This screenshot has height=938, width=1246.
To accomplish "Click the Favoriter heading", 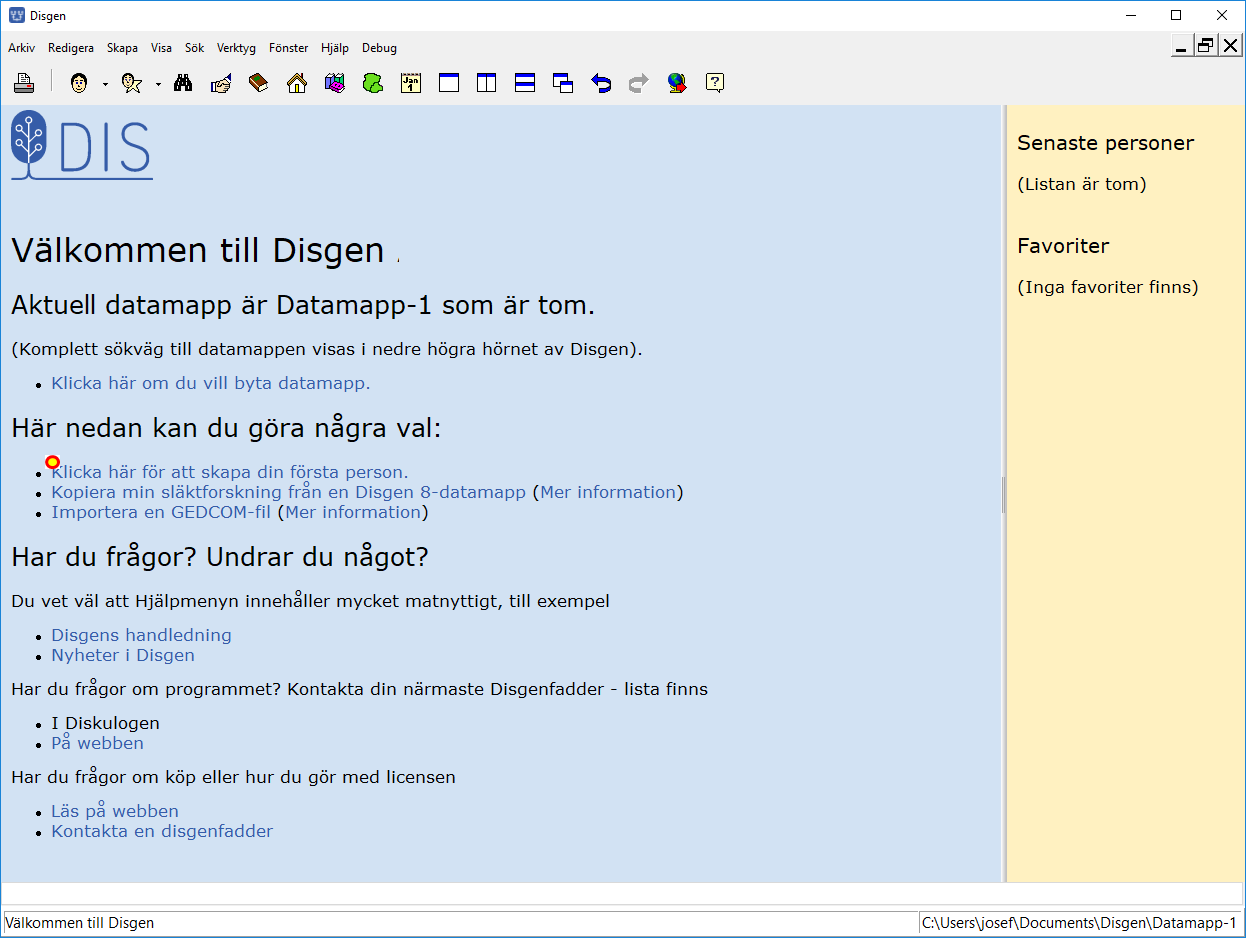I will tap(1063, 246).
